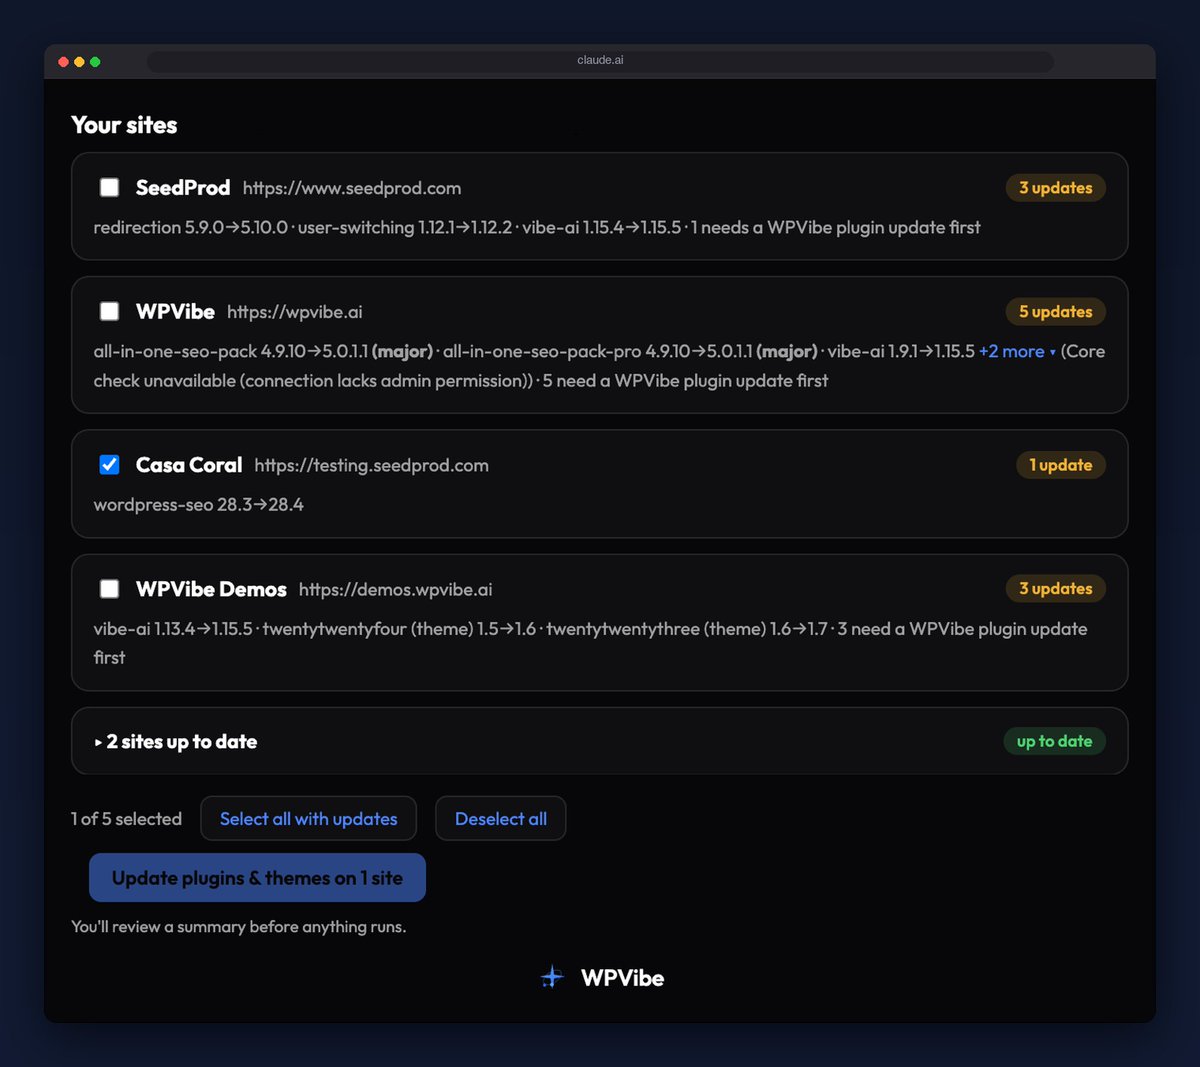Click 'Select all with updates' button
Viewport: 1200px width, 1067px height.
click(309, 818)
